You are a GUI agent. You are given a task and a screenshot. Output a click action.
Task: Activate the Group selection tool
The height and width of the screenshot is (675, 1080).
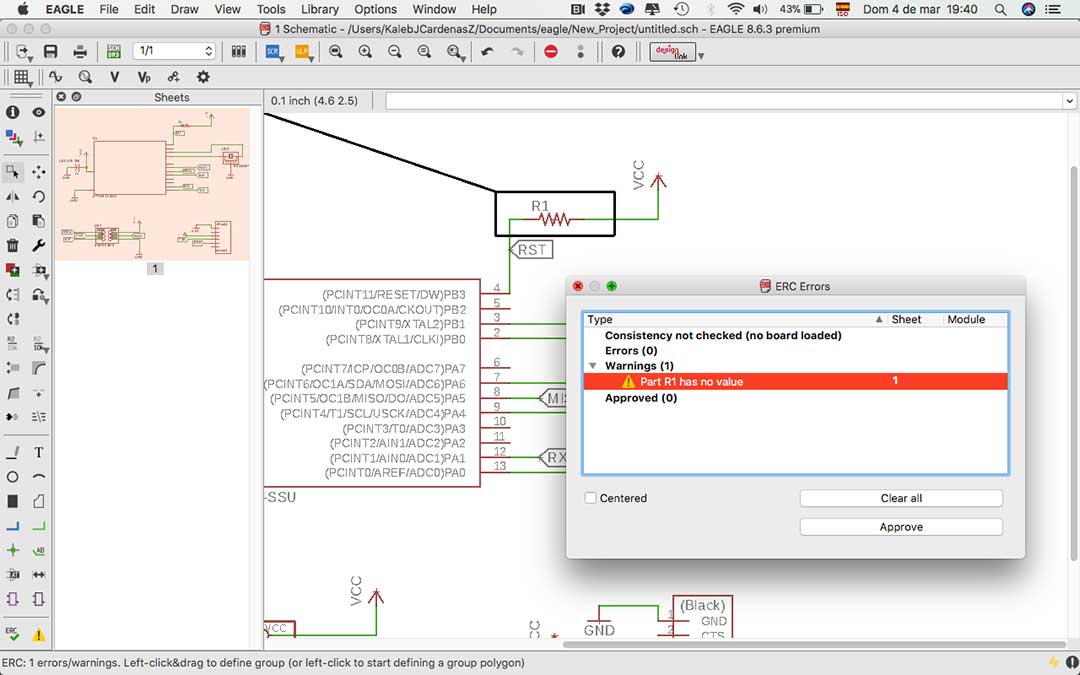pyautogui.click(x=12, y=172)
